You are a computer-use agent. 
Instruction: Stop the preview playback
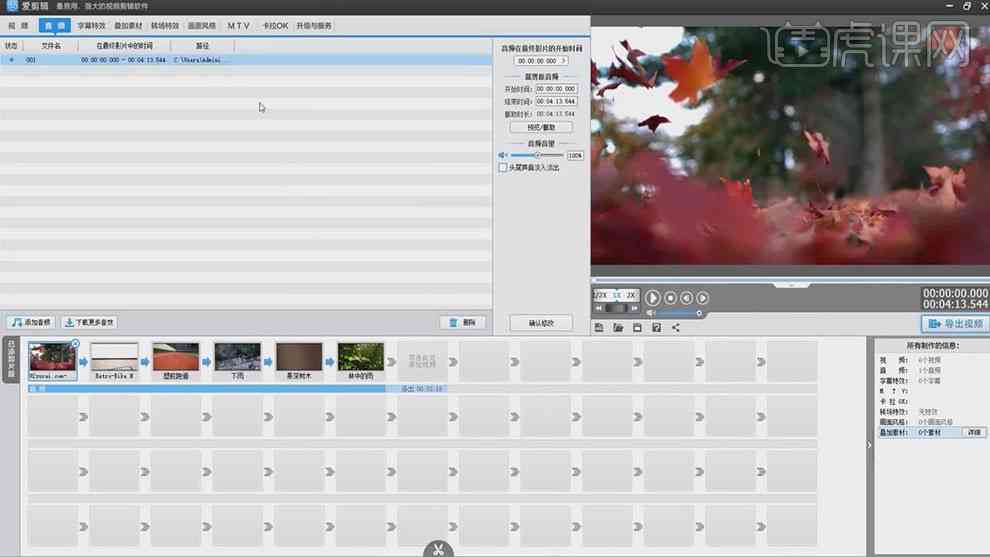pyautogui.click(x=671, y=297)
